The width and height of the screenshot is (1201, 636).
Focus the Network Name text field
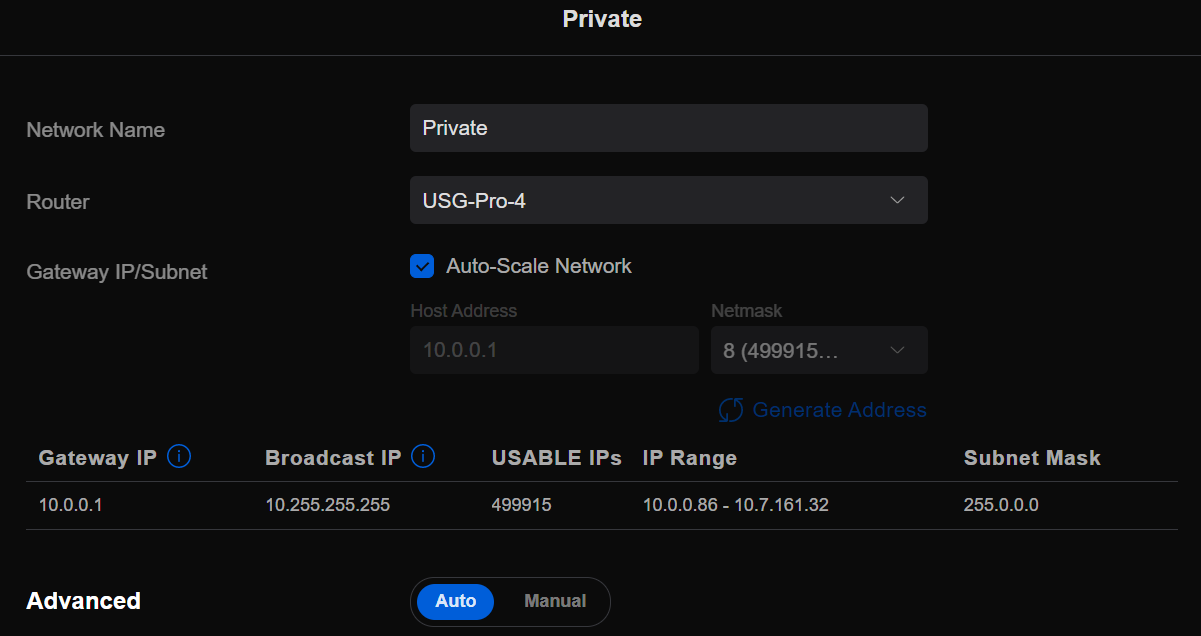click(668, 128)
